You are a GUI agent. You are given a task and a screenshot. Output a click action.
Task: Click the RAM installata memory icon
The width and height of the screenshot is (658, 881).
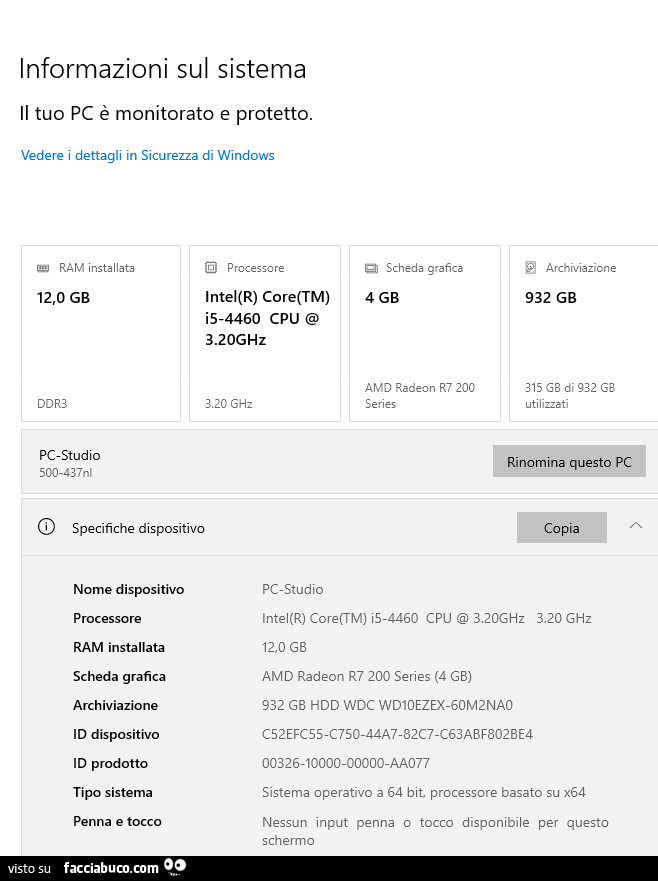point(43,268)
